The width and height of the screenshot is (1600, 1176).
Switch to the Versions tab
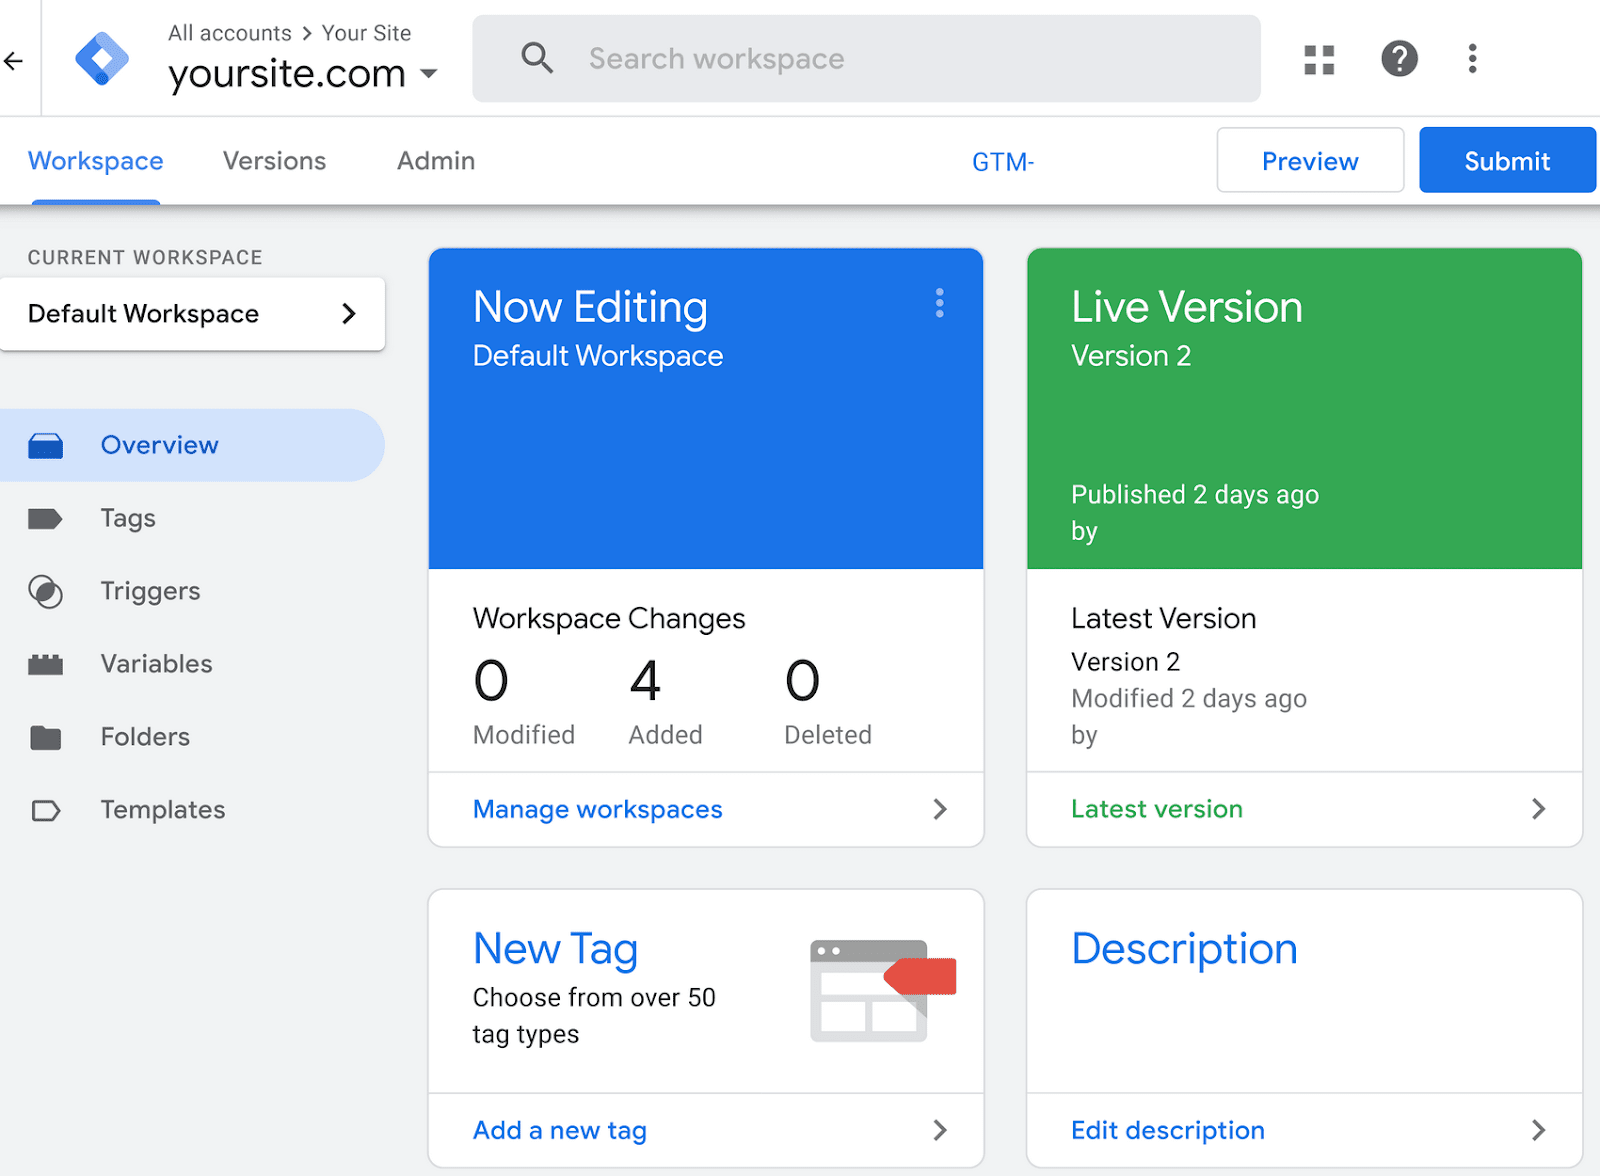click(x=274, y=161)
